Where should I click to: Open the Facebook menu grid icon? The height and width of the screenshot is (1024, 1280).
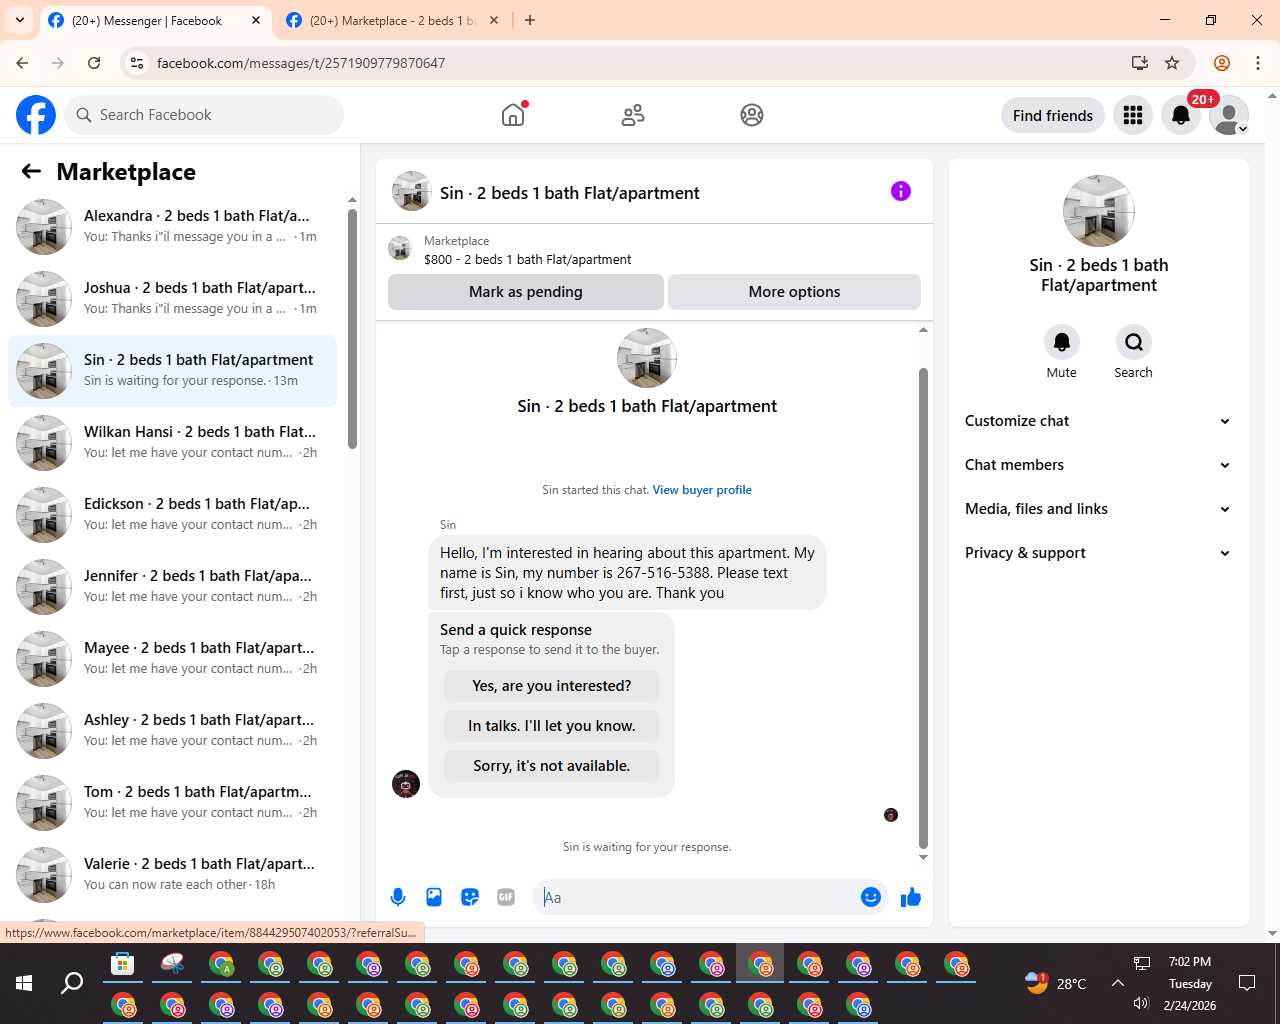[1133, 115]
